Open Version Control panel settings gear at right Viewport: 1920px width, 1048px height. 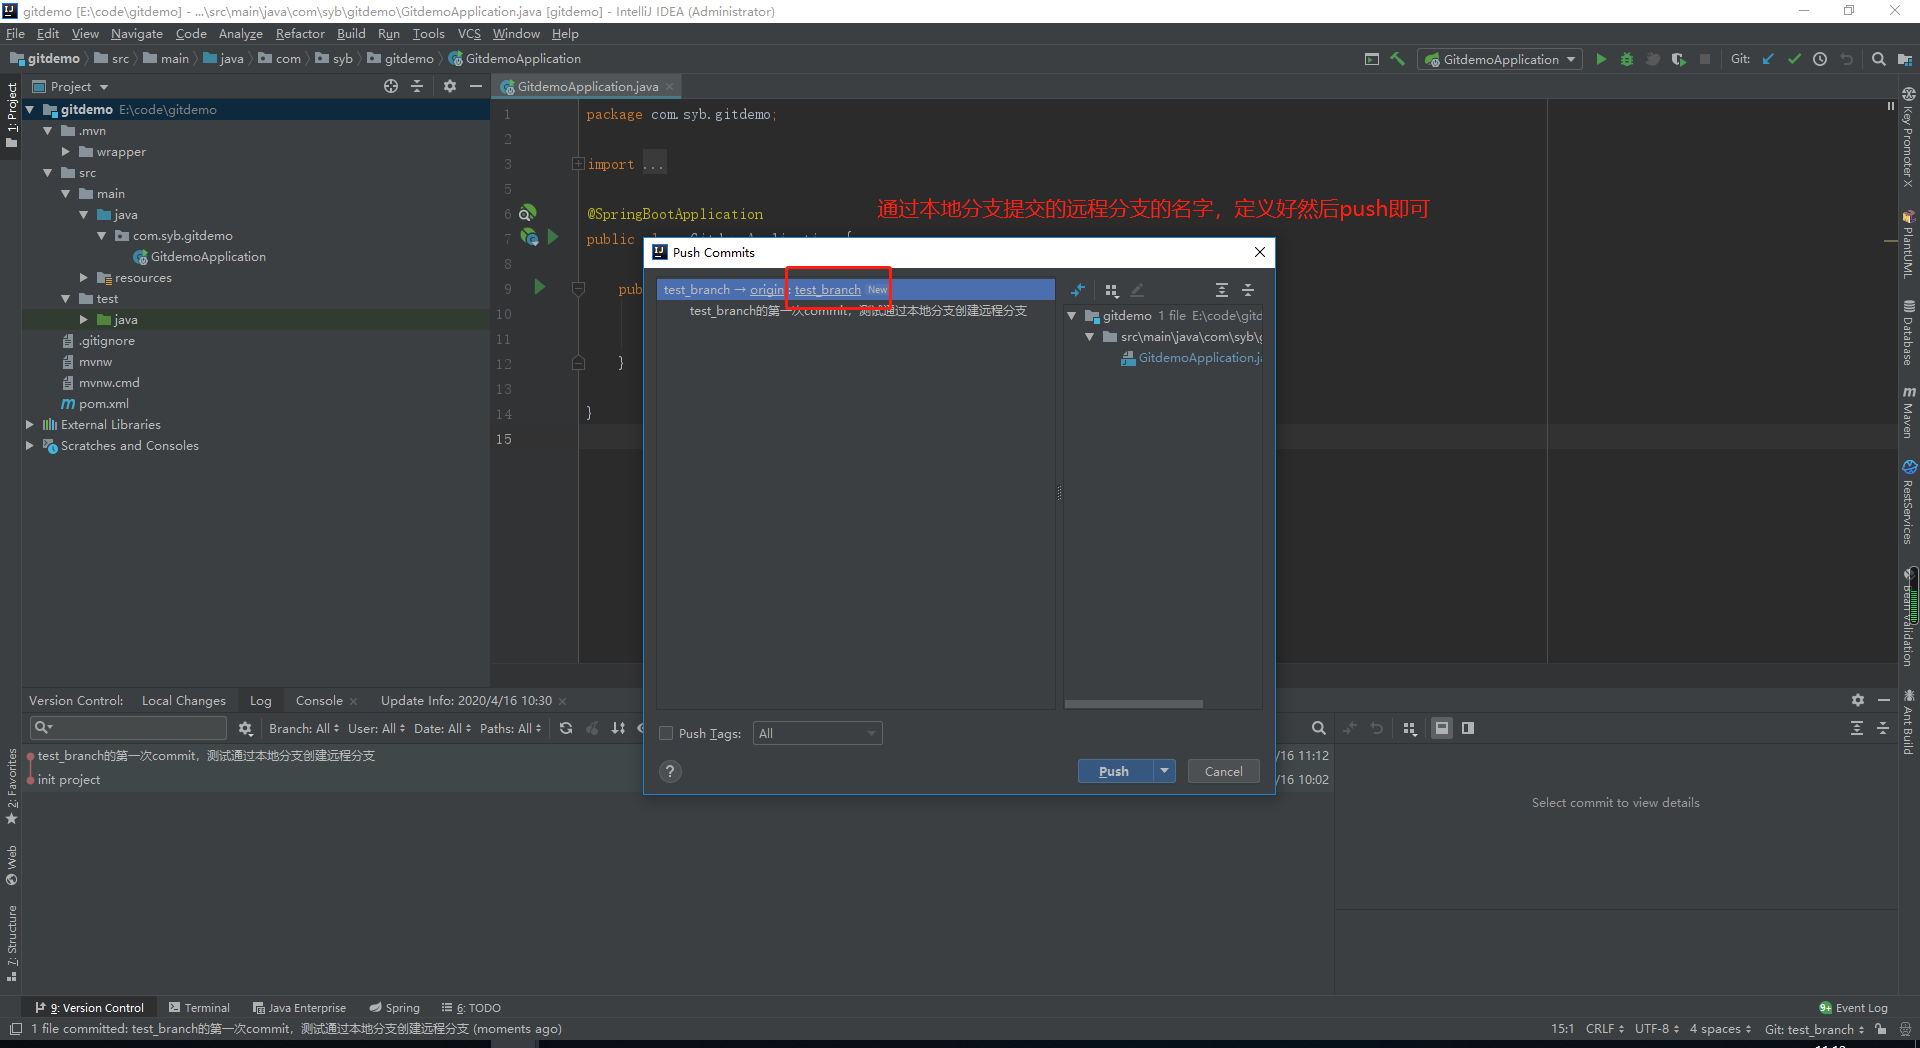click(1858, 700)
